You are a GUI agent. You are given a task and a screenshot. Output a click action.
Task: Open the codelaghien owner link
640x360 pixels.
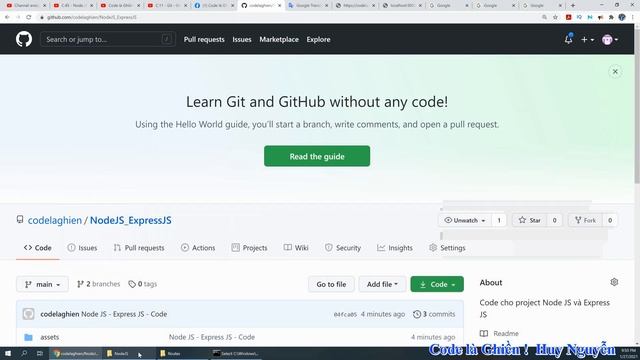55,220
